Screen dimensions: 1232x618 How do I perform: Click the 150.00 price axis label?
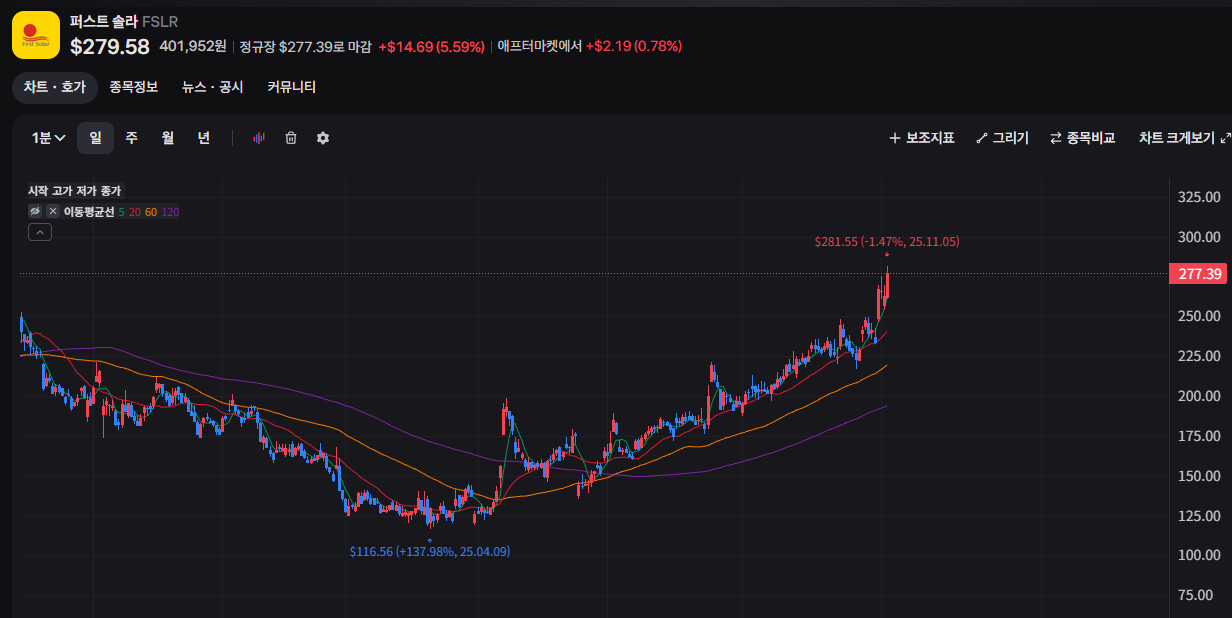(1199, 476)
